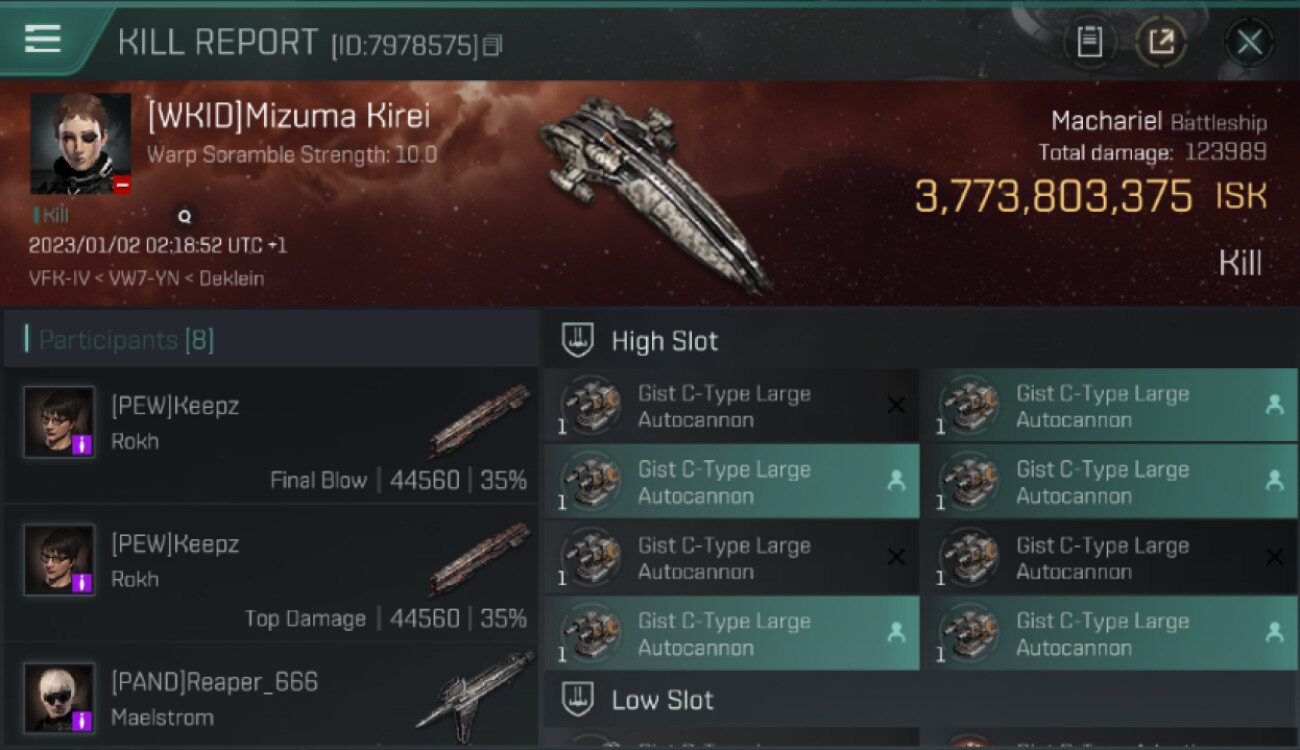Select the Participants [8] tab
Viewport: 1300px width, 750px height.
tap(126, 340)
